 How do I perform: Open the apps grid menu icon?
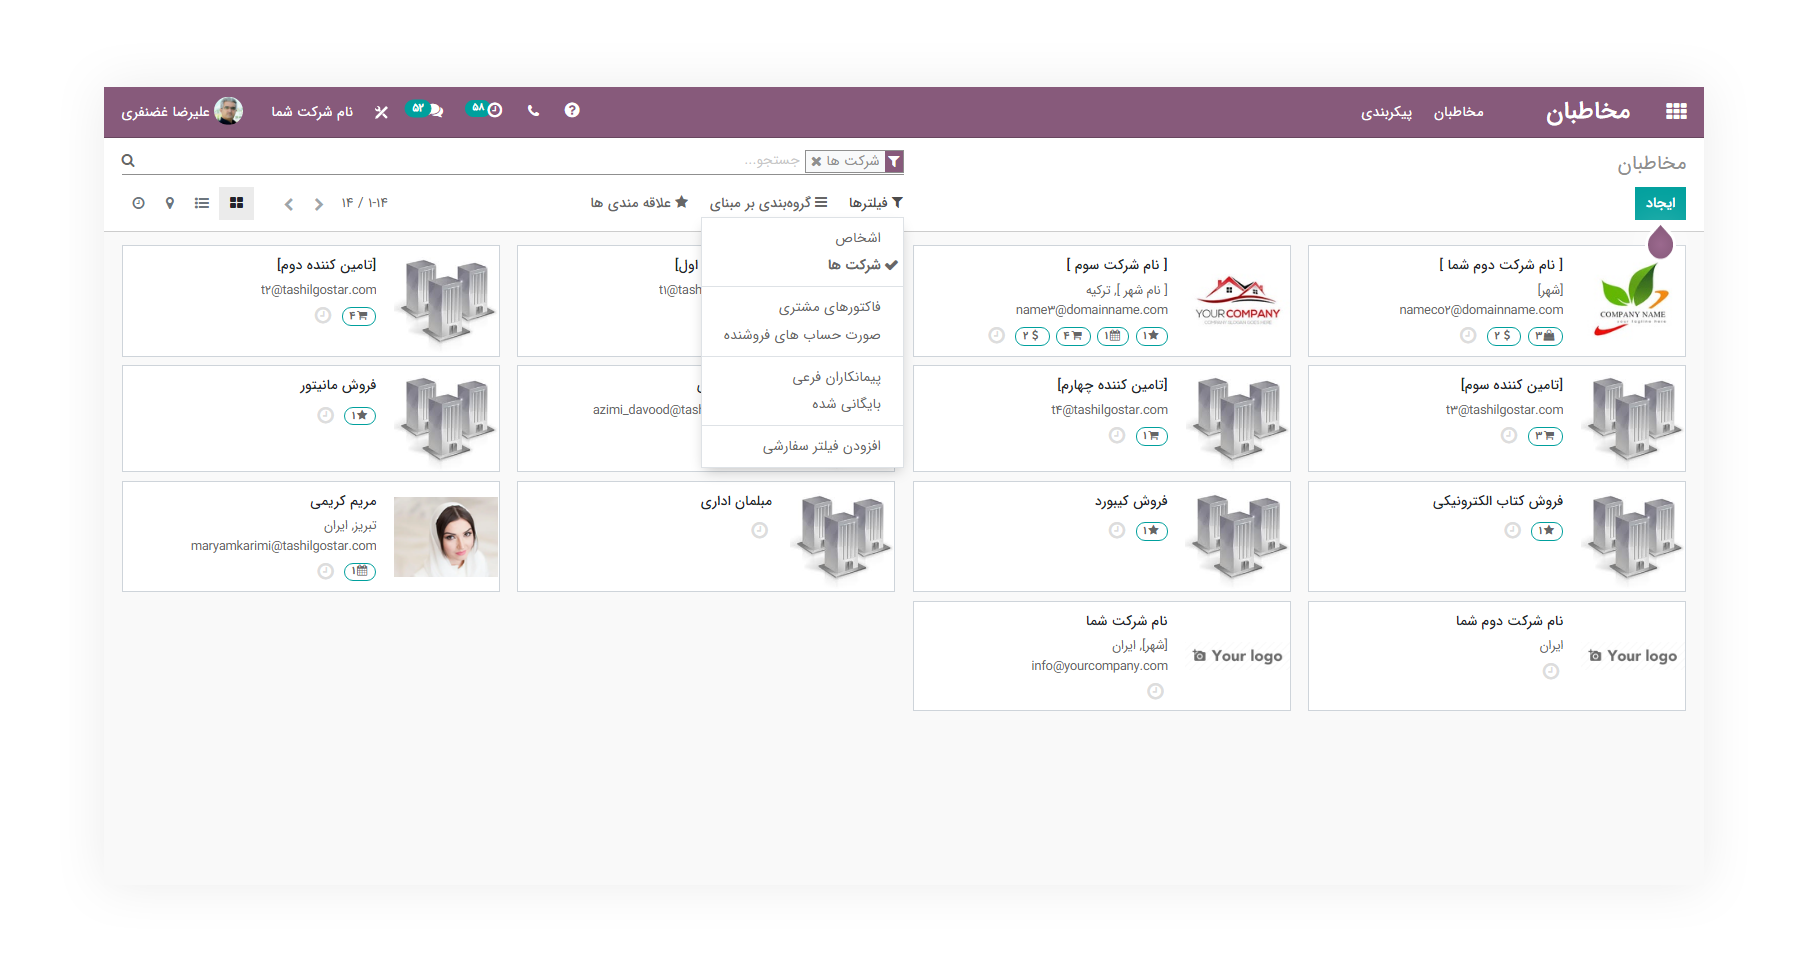(1676, 111)
